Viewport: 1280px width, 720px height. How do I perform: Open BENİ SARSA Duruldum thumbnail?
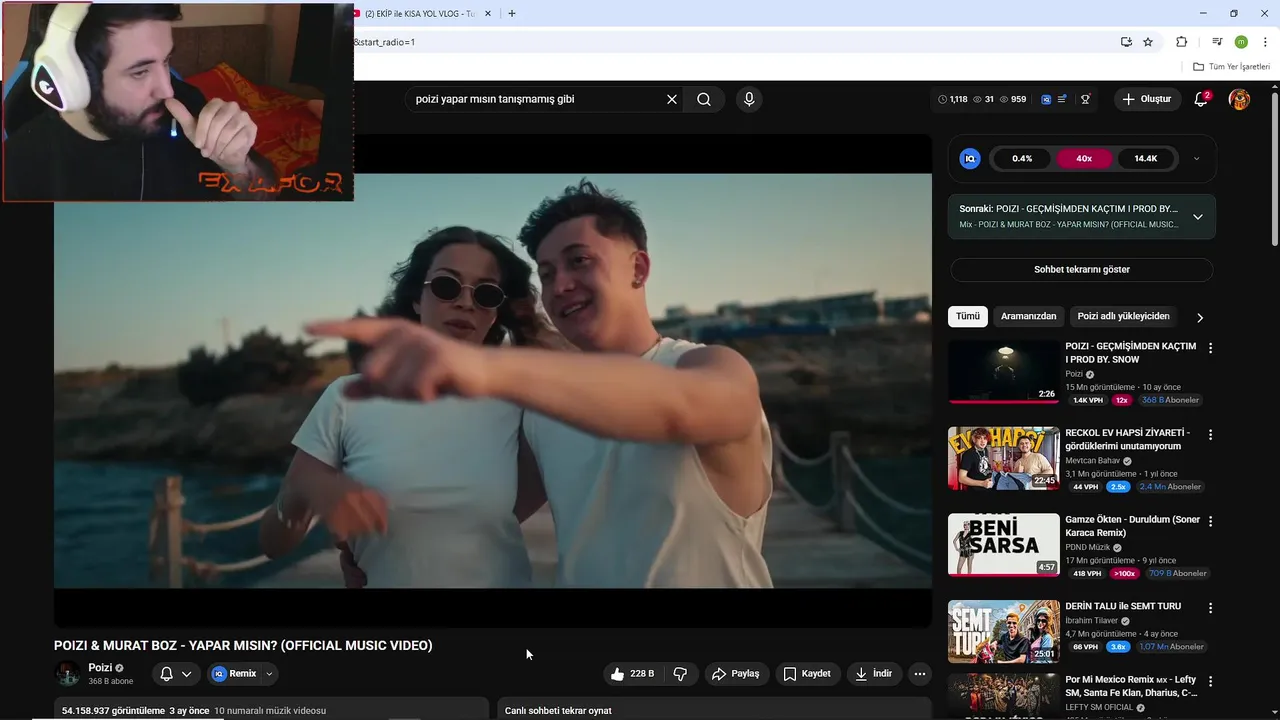tap(1004, 545)
